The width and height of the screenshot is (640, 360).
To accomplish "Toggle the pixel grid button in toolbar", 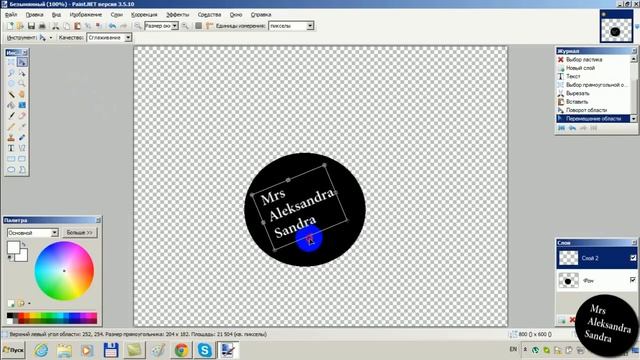I will click(x=198, y=26).
